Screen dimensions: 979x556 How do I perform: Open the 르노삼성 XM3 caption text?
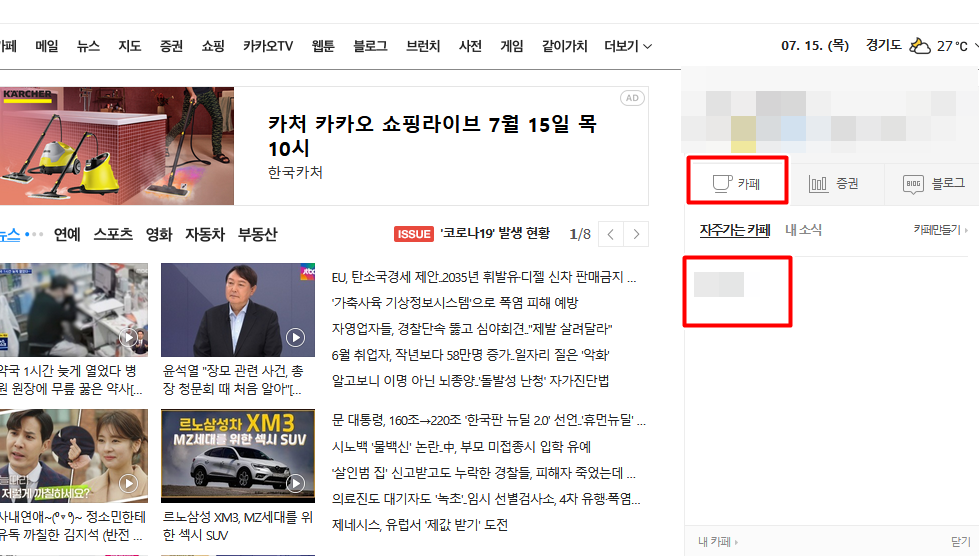238,526
